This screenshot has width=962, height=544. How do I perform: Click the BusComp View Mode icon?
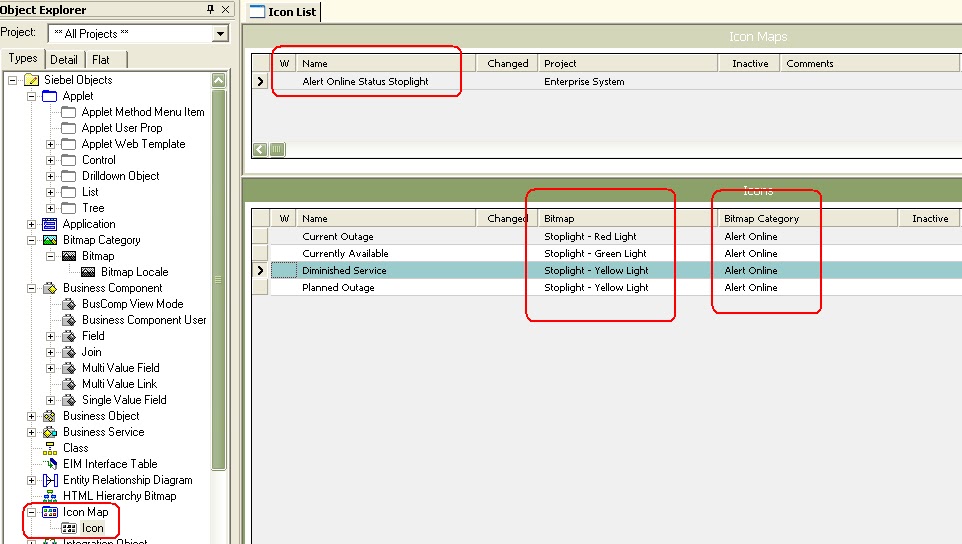[x=69, y=304]
